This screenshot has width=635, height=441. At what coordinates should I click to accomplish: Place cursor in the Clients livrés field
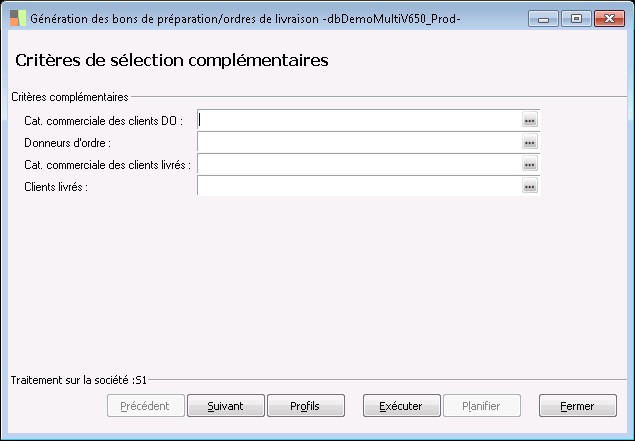click(x=359, y=186)
